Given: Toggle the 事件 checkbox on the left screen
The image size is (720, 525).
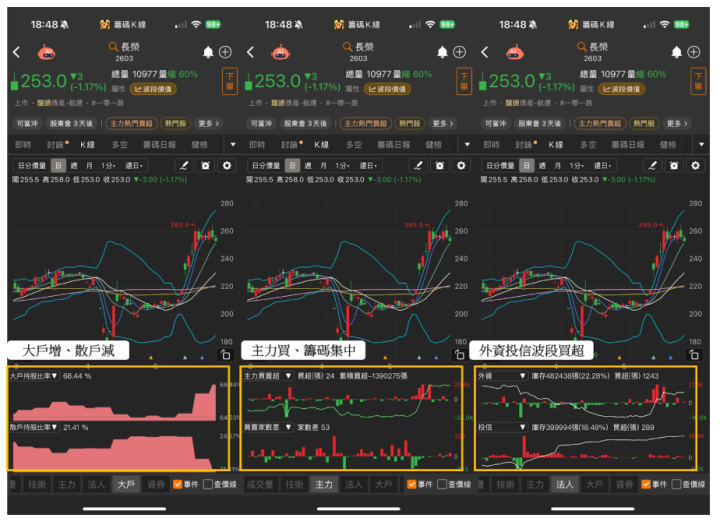Looking at the screenshot, I should point(178,484).
